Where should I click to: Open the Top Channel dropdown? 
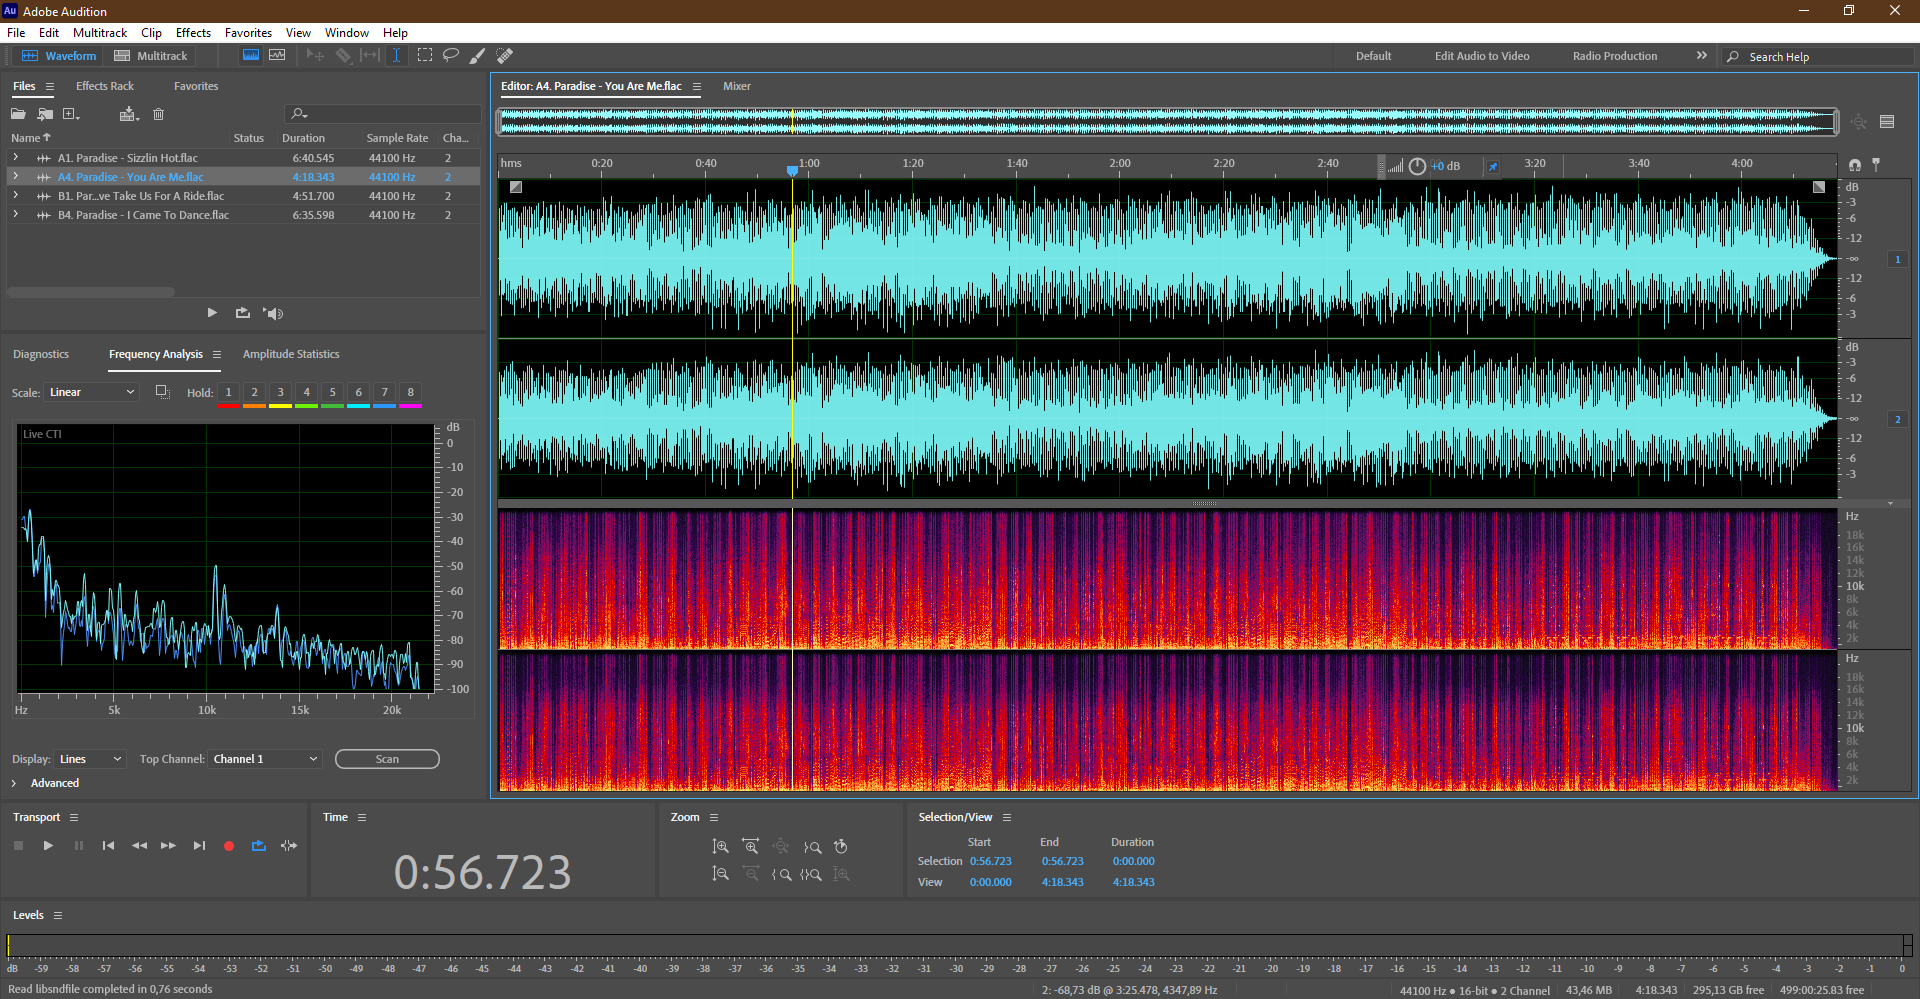264,759
